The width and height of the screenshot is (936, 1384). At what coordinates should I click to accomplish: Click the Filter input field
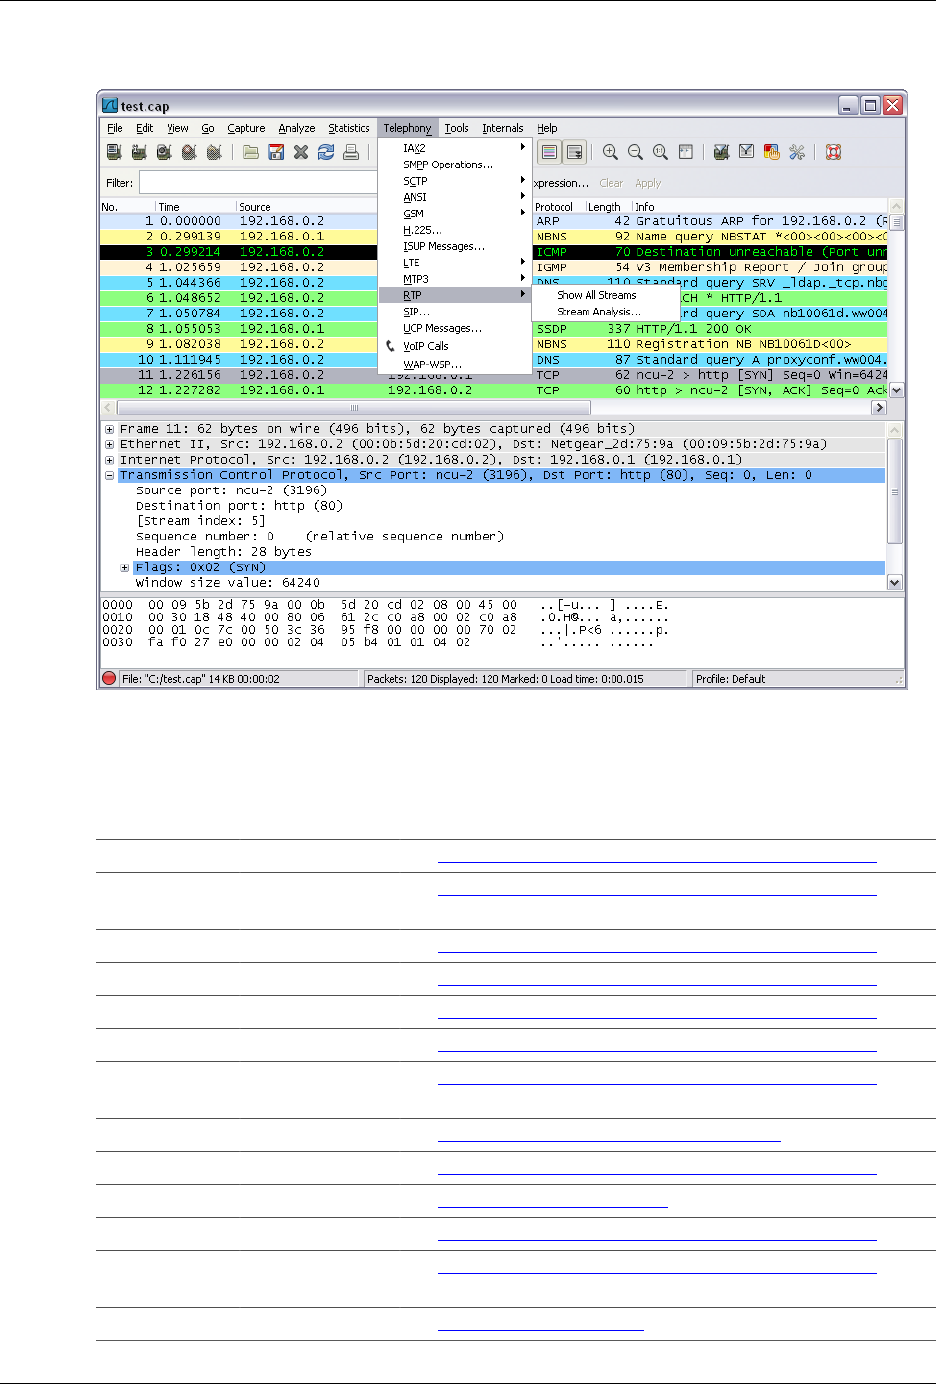pos(258,183)
